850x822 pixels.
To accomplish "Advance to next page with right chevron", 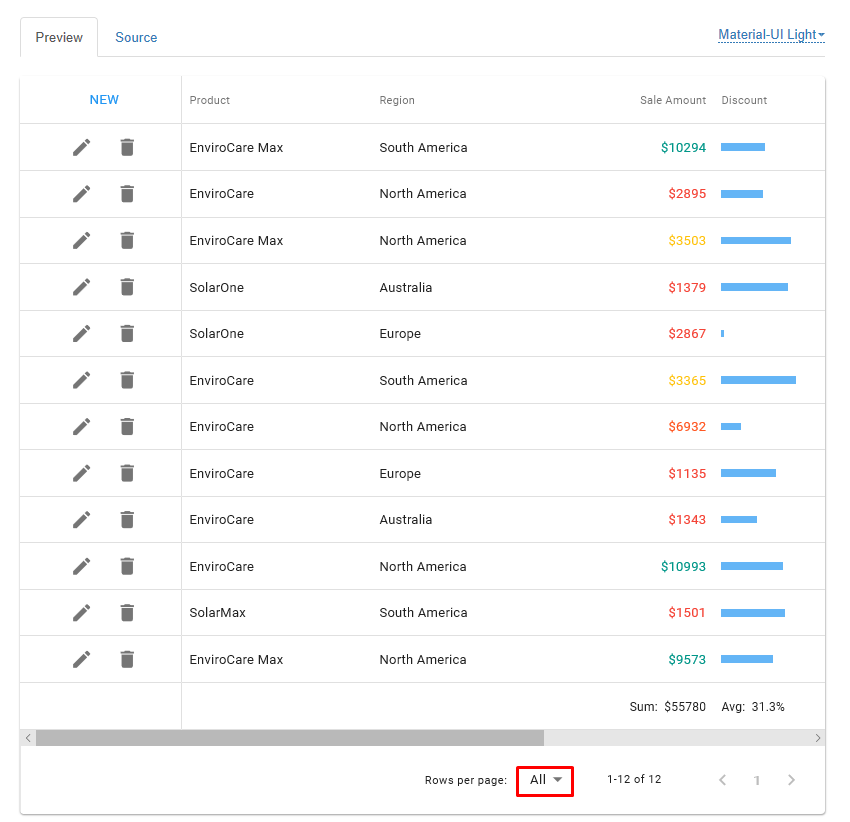I will point(791,780).
